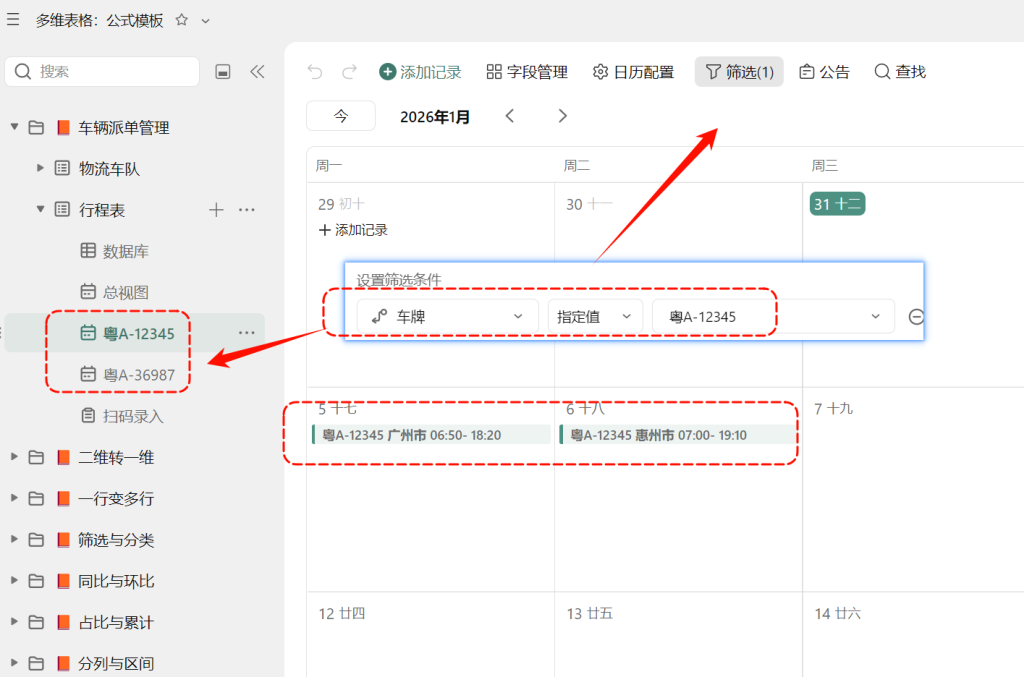1024x677 pixels.
Task: Click 添加记录 in the toolbar
Action: (421, 72)
